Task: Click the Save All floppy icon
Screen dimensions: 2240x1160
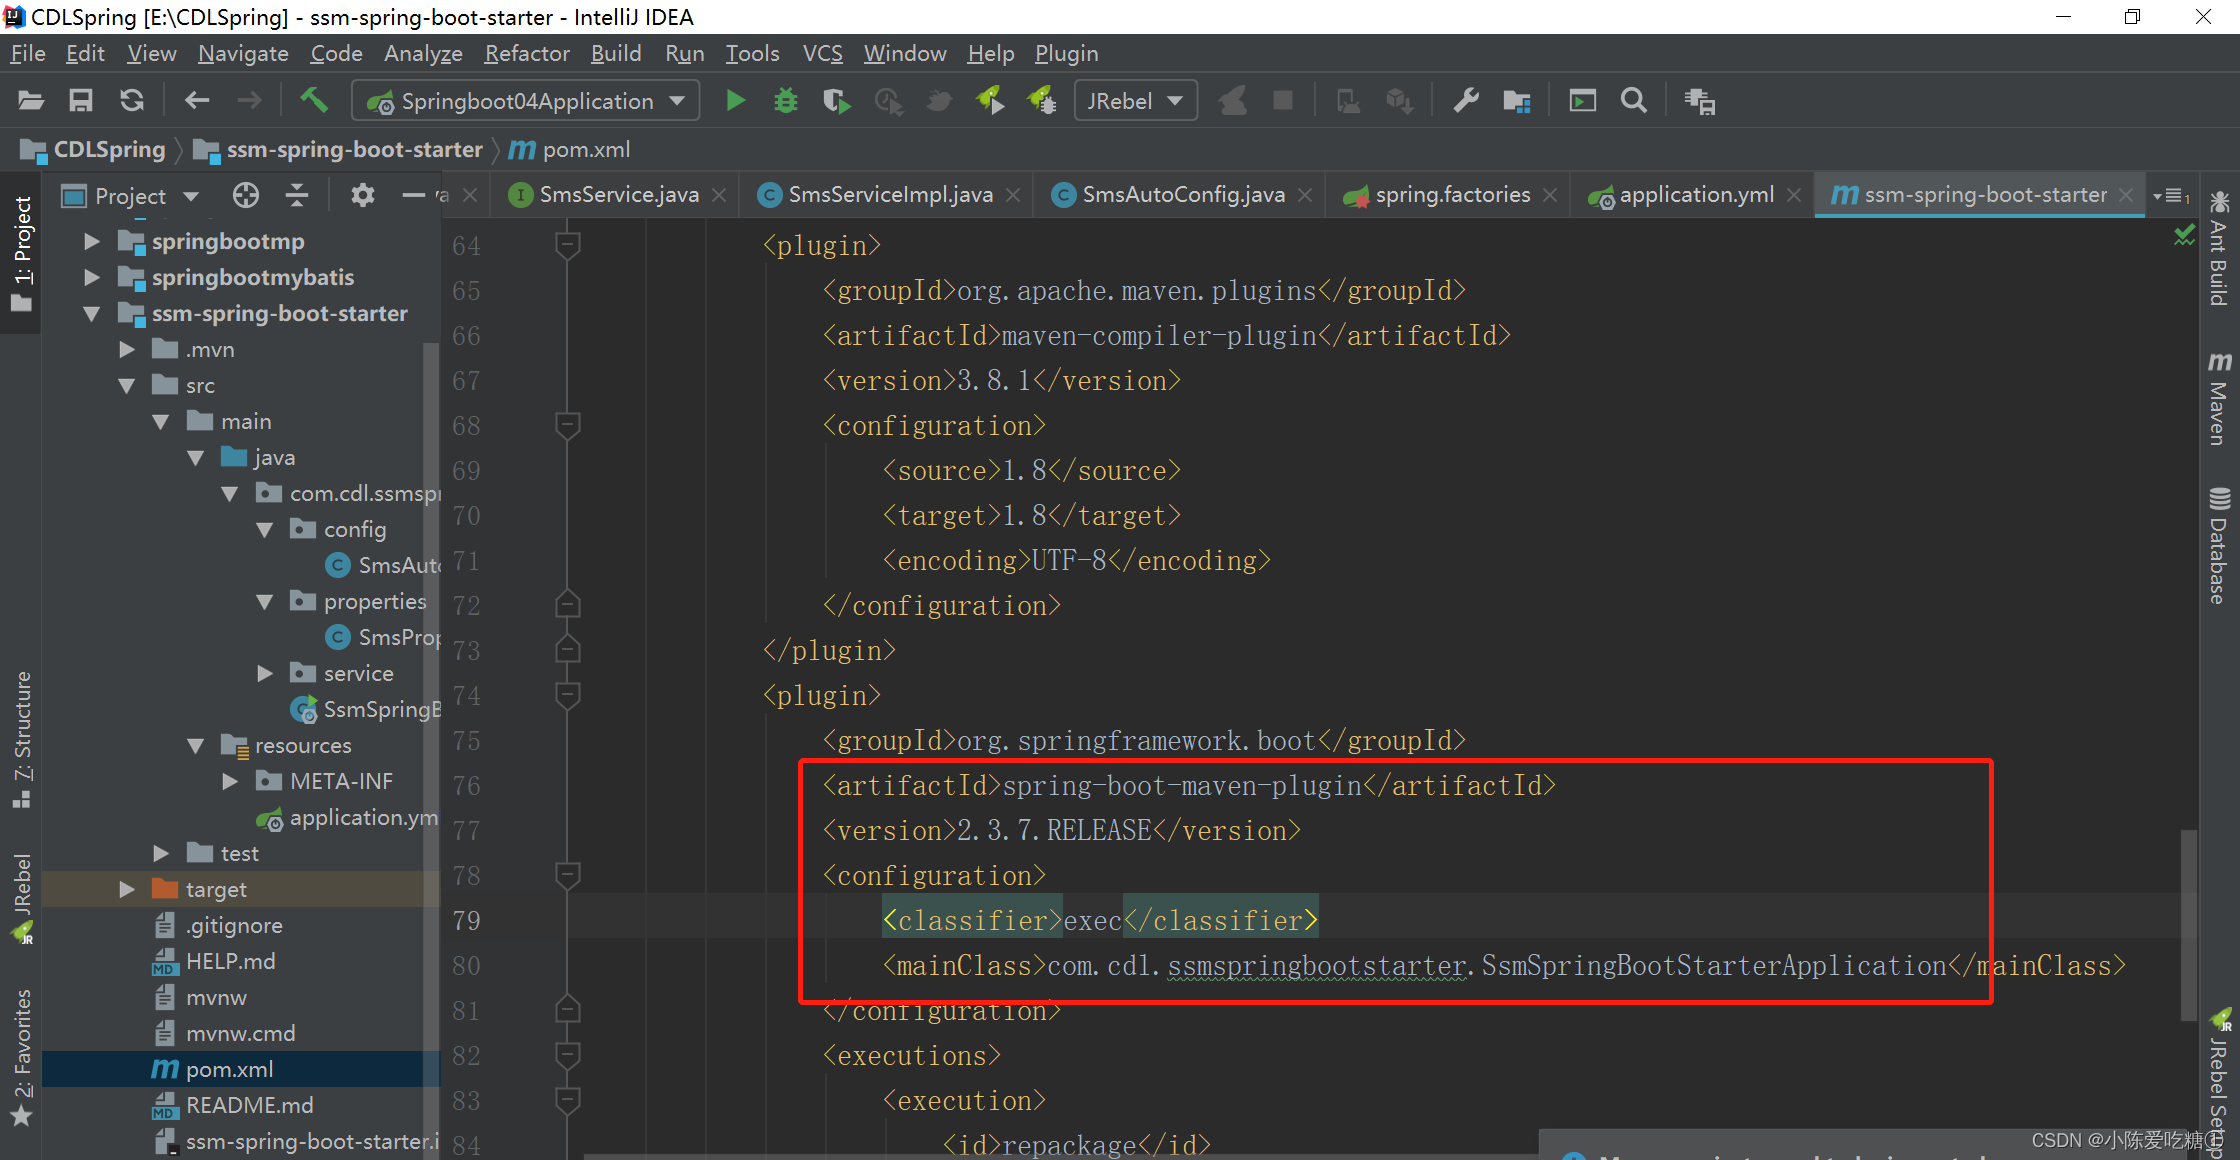Action: click(81, 101)
